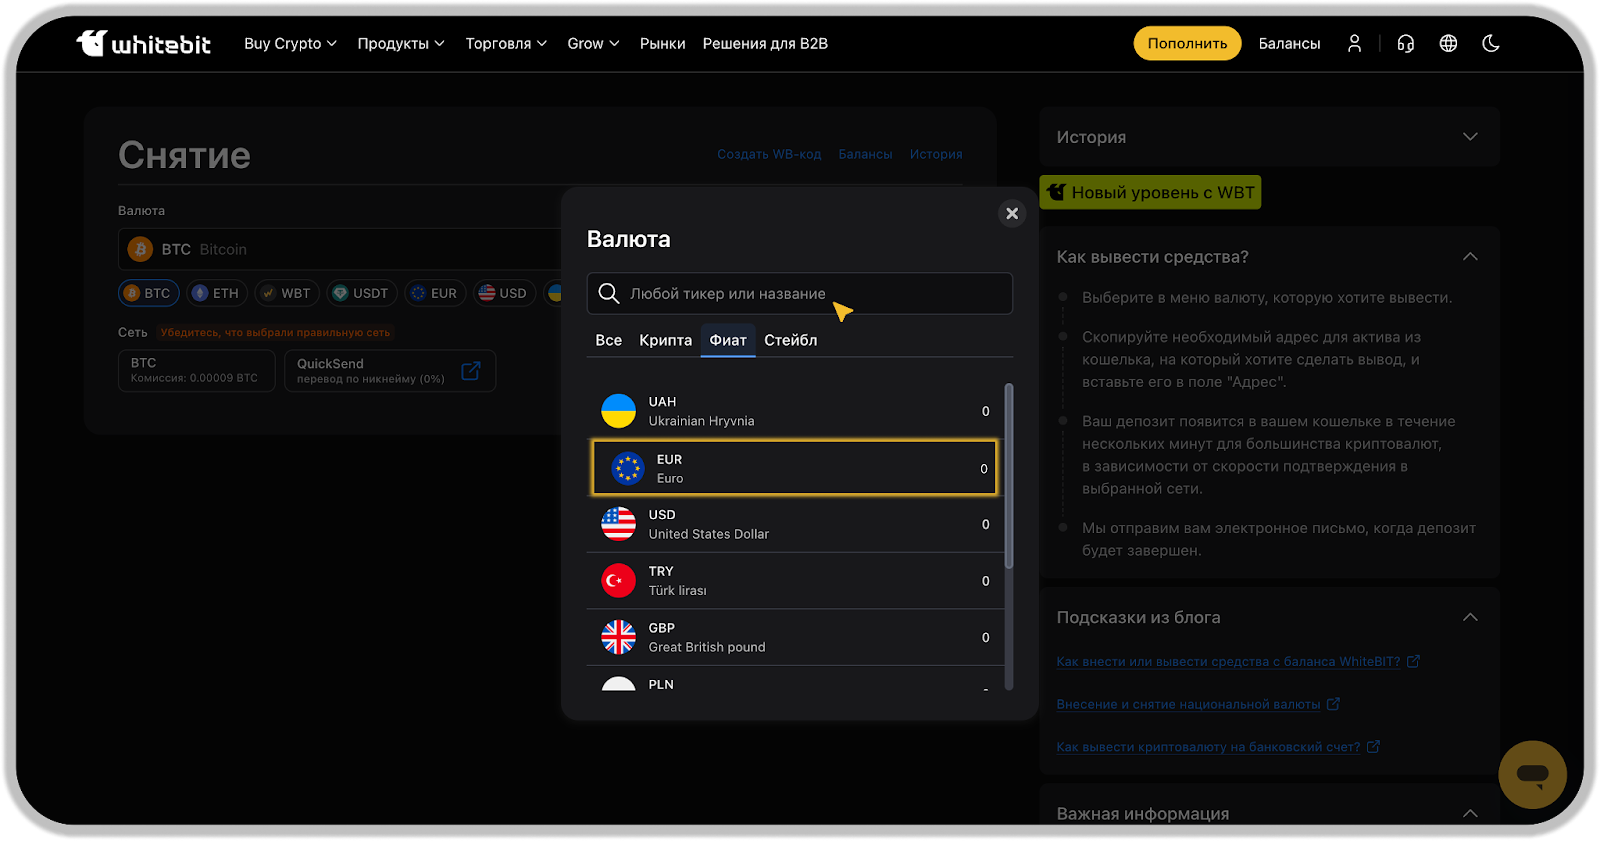The height and width of the screenshot is (841, 1600).
Task: Select the ETH quick currency chip
Action: [x=216, y=293]
